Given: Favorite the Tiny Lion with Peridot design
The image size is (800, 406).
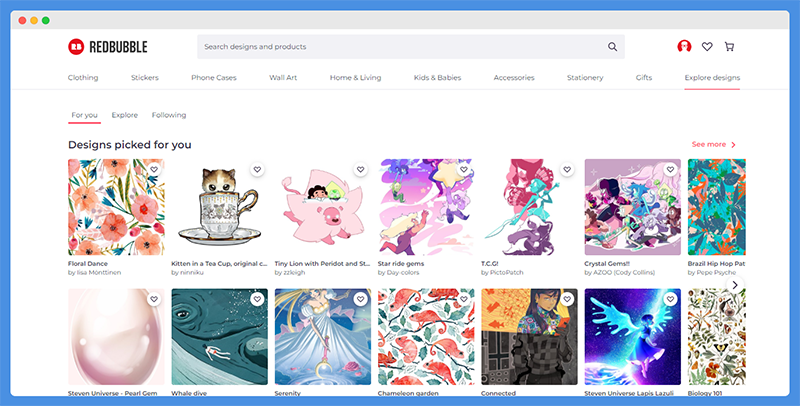Looking at the screenshot, I should click(x=361, y=169).
